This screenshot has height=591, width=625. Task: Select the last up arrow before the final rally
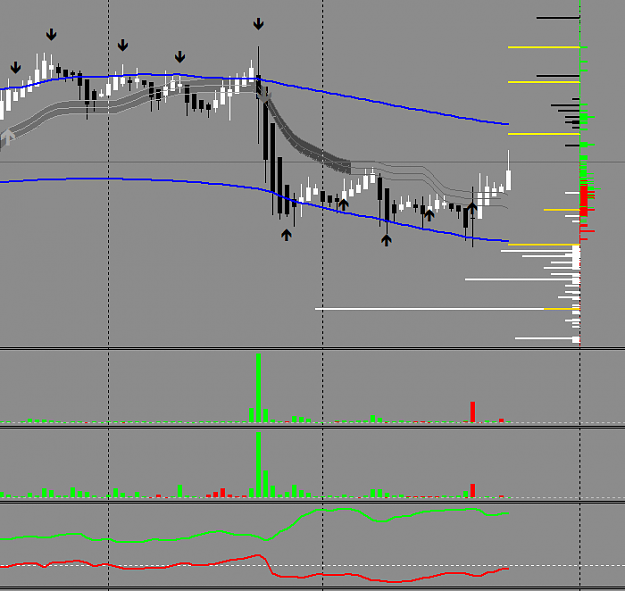point(472,208)
